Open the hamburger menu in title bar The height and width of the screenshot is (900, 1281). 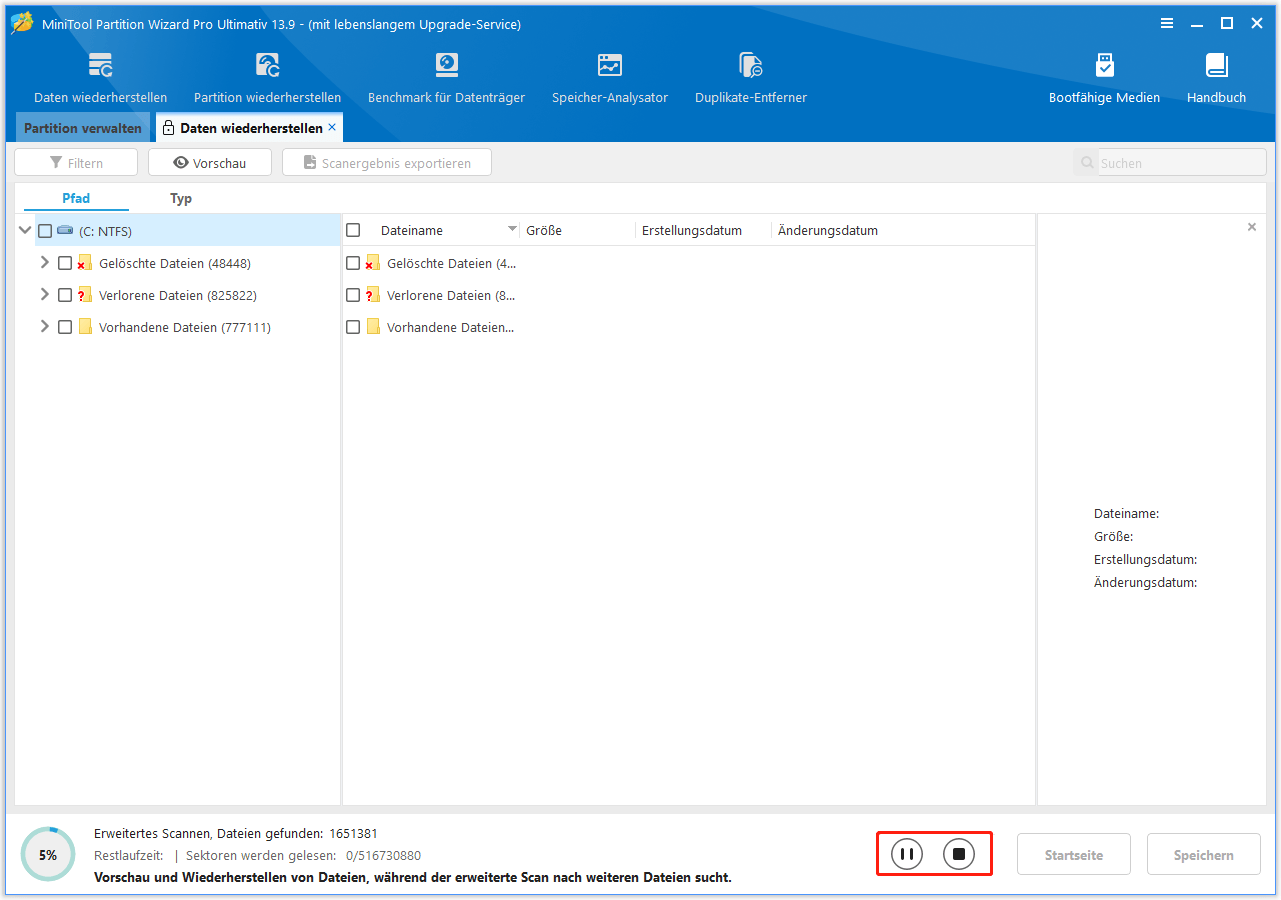point(1167,23)
